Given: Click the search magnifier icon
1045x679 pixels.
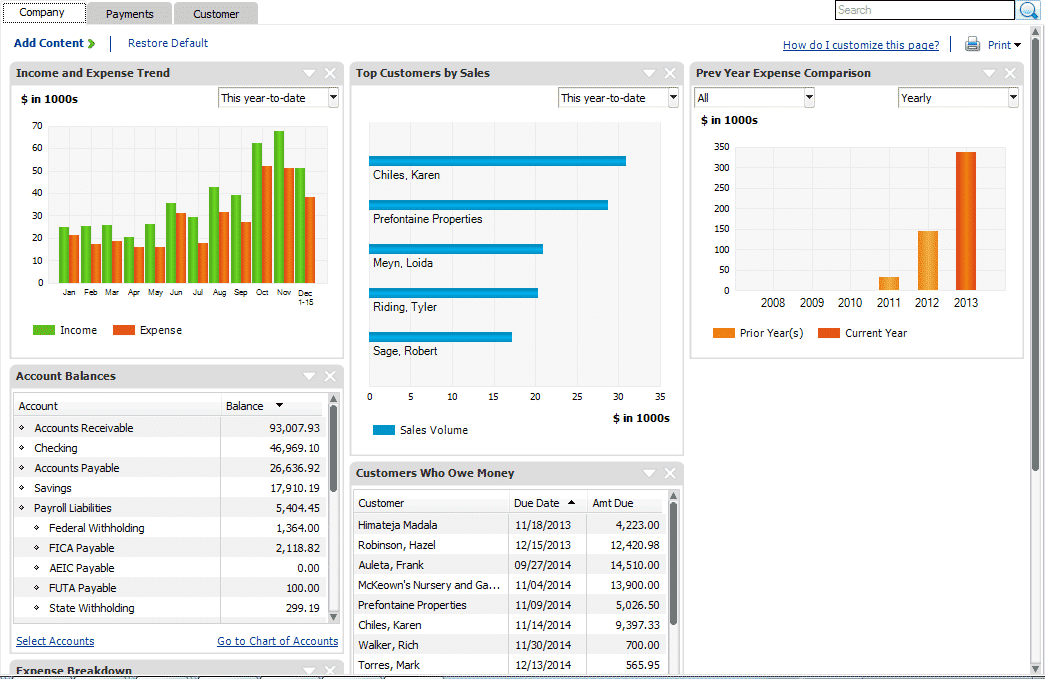Looking at the screenshot, I should click(1028, 10).
